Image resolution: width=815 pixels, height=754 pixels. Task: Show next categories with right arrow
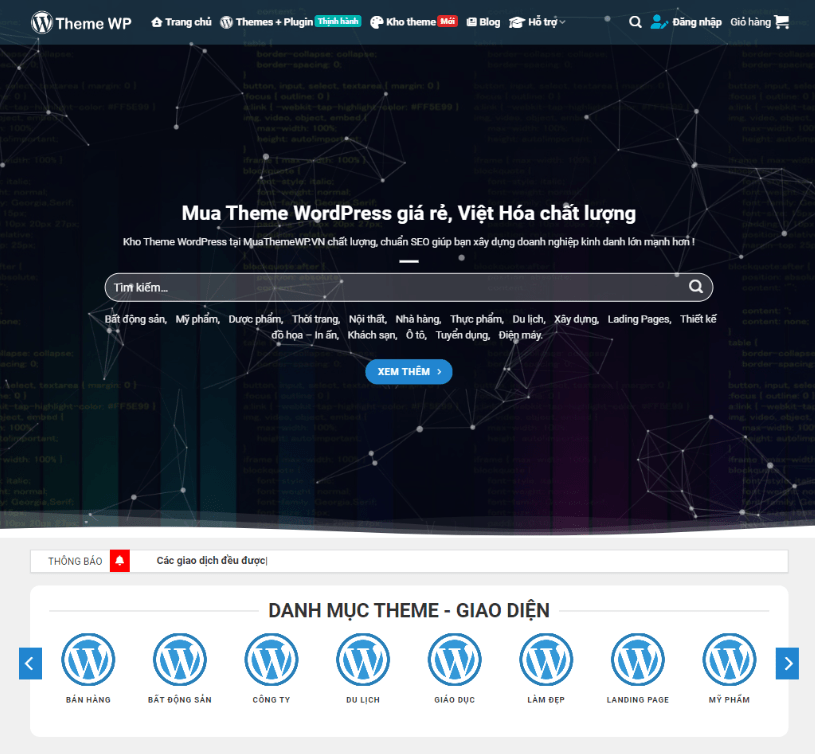point(787,663)
